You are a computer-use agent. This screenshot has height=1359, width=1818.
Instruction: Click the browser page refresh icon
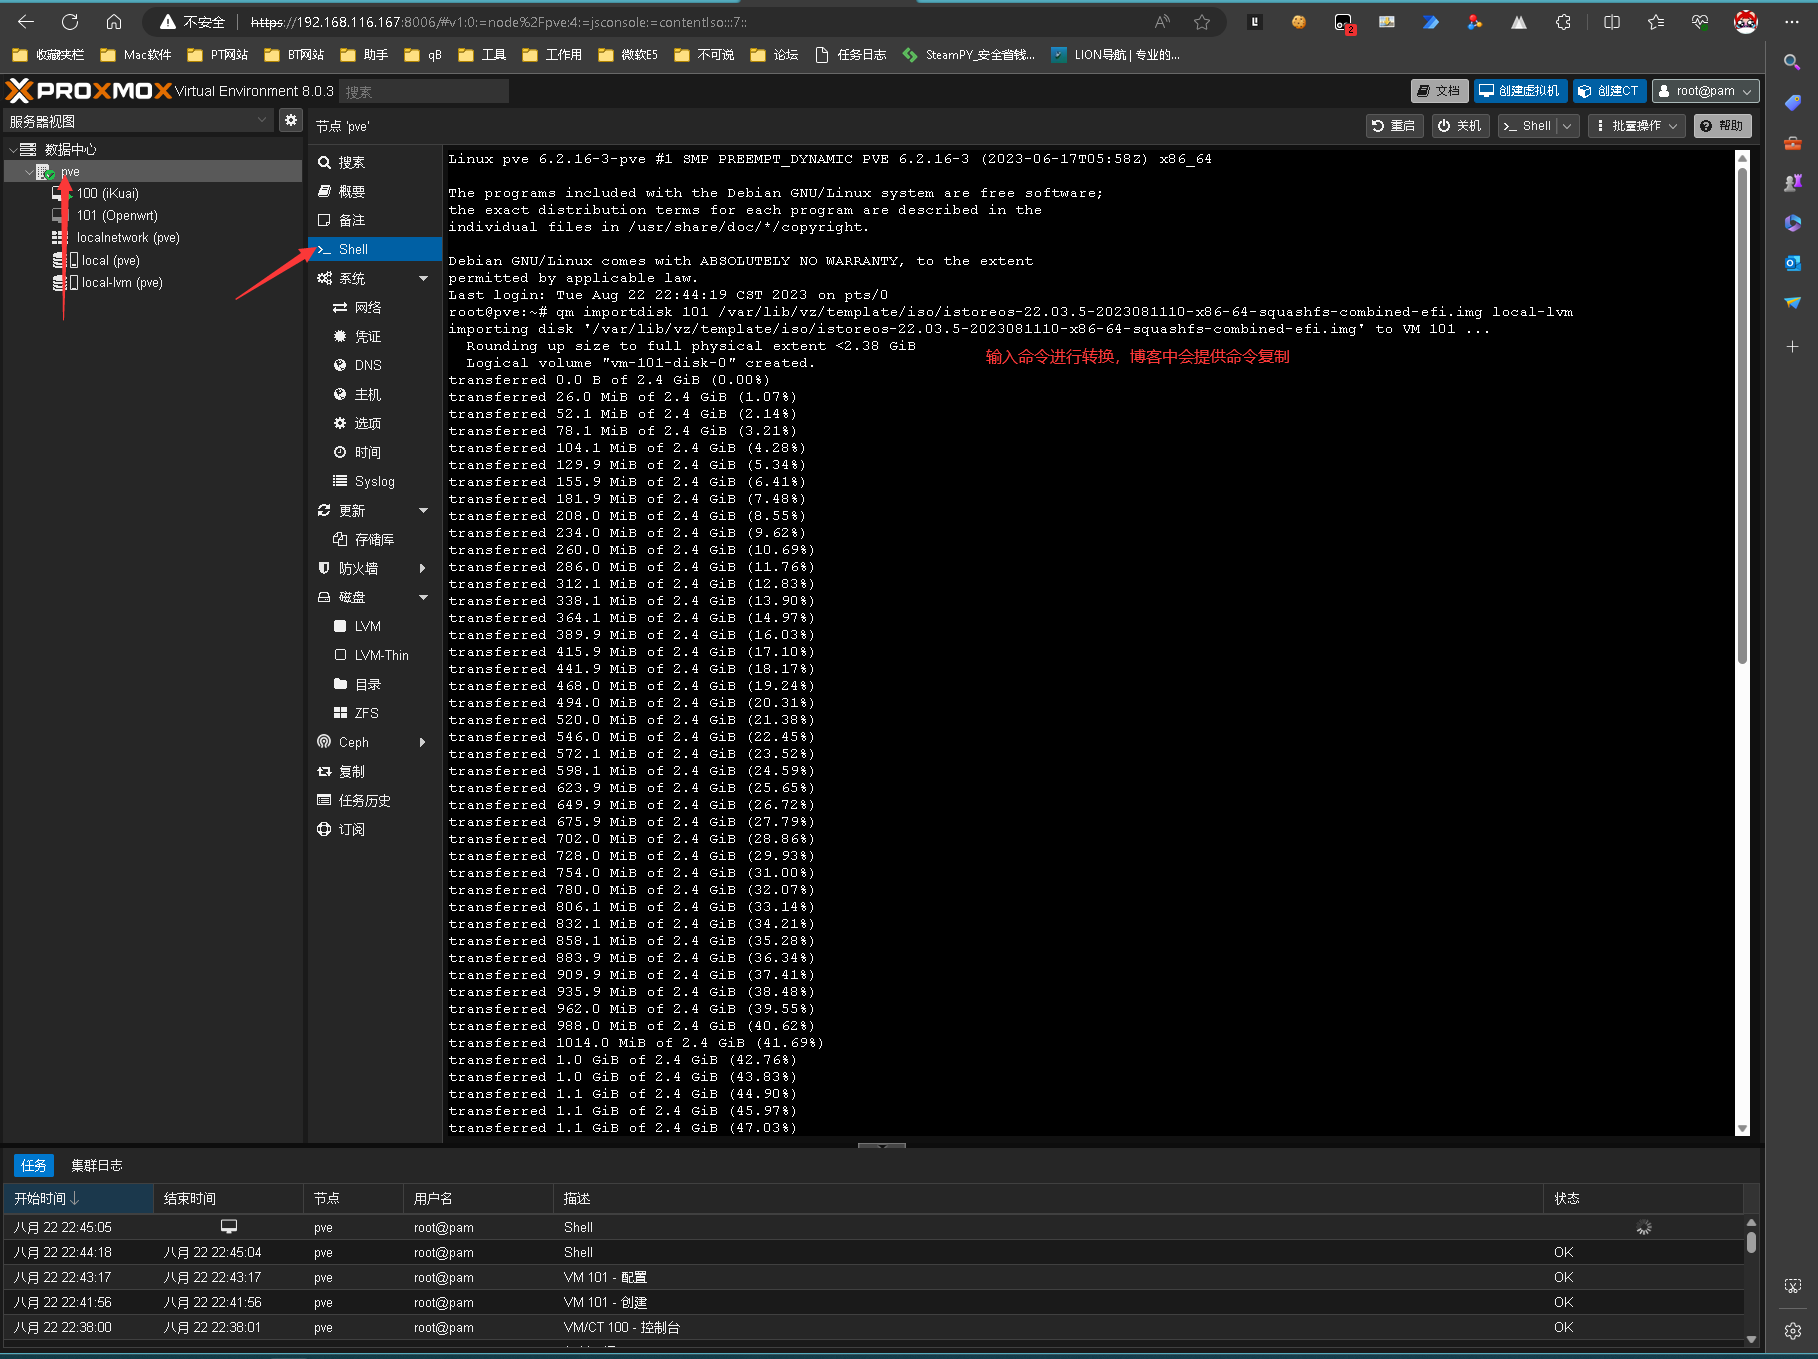tap(70, 22)
